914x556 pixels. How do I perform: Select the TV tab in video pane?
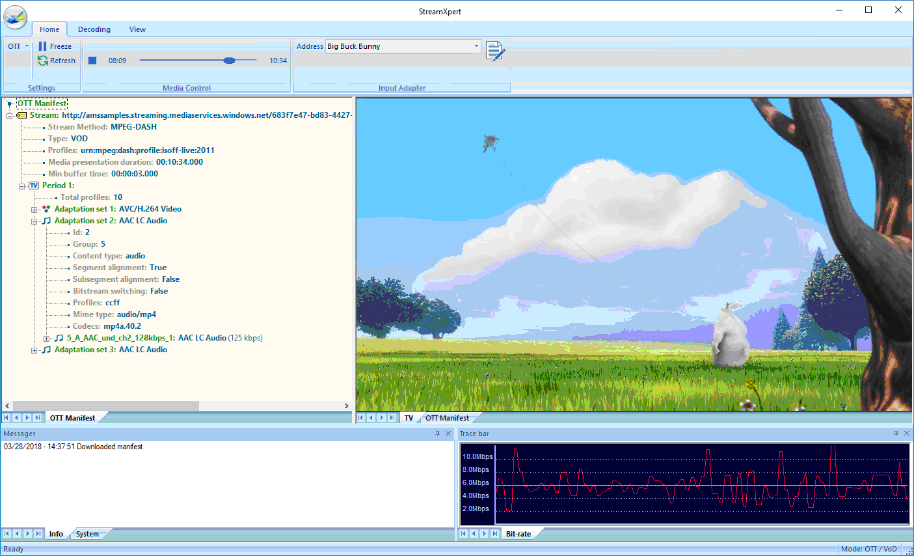408,417
